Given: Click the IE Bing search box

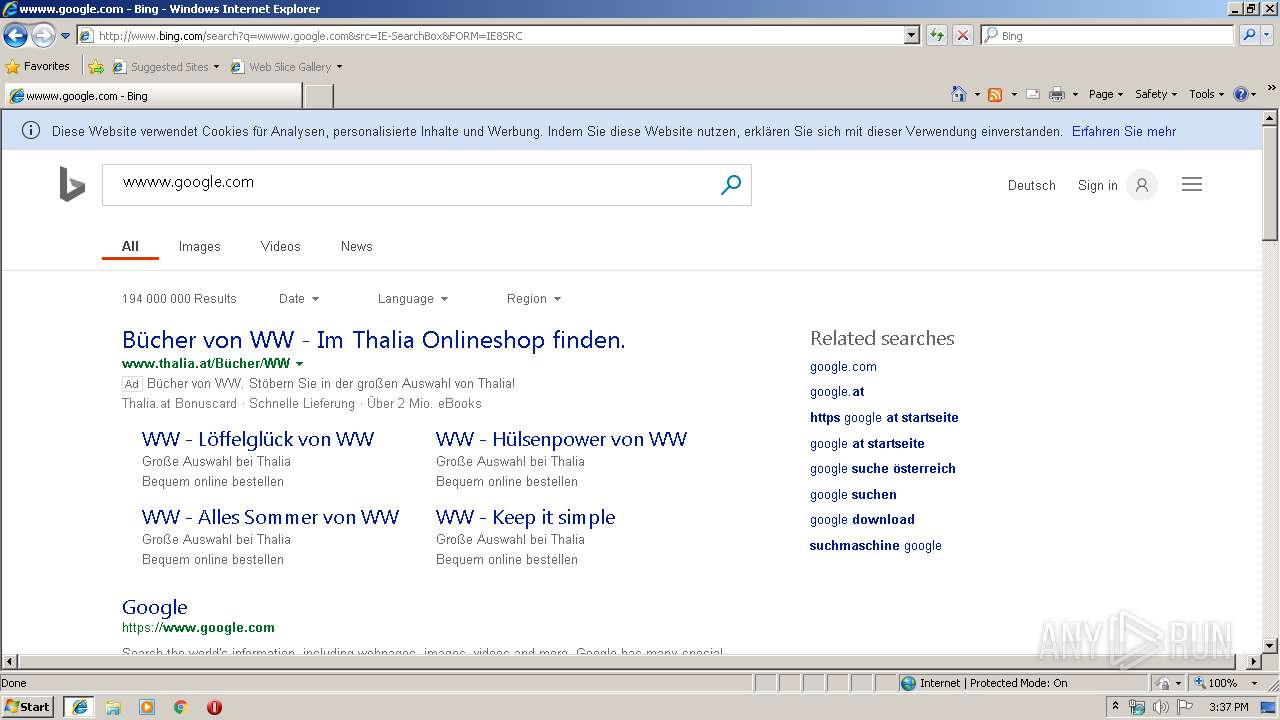Looking at the screenshot, I should click(x=1108, y=36).
